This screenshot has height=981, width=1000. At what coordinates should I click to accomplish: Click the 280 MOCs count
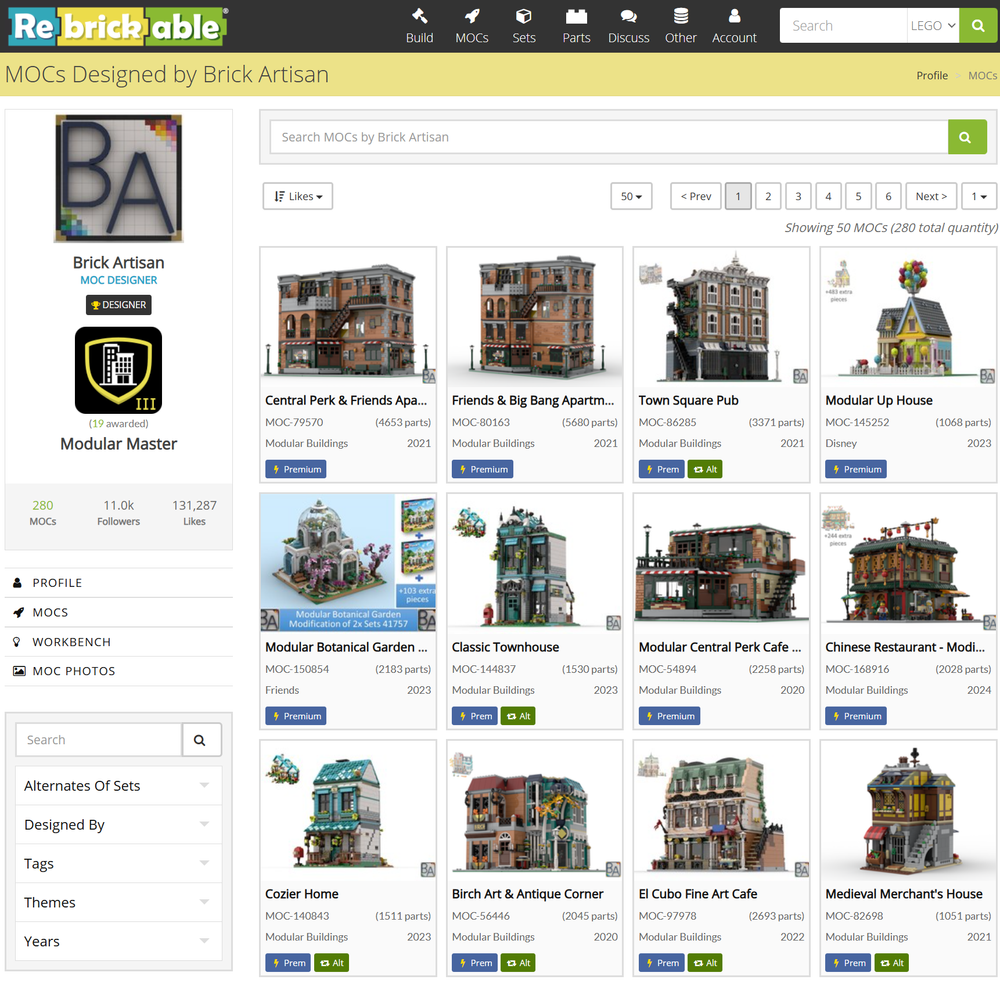point(43,513)
